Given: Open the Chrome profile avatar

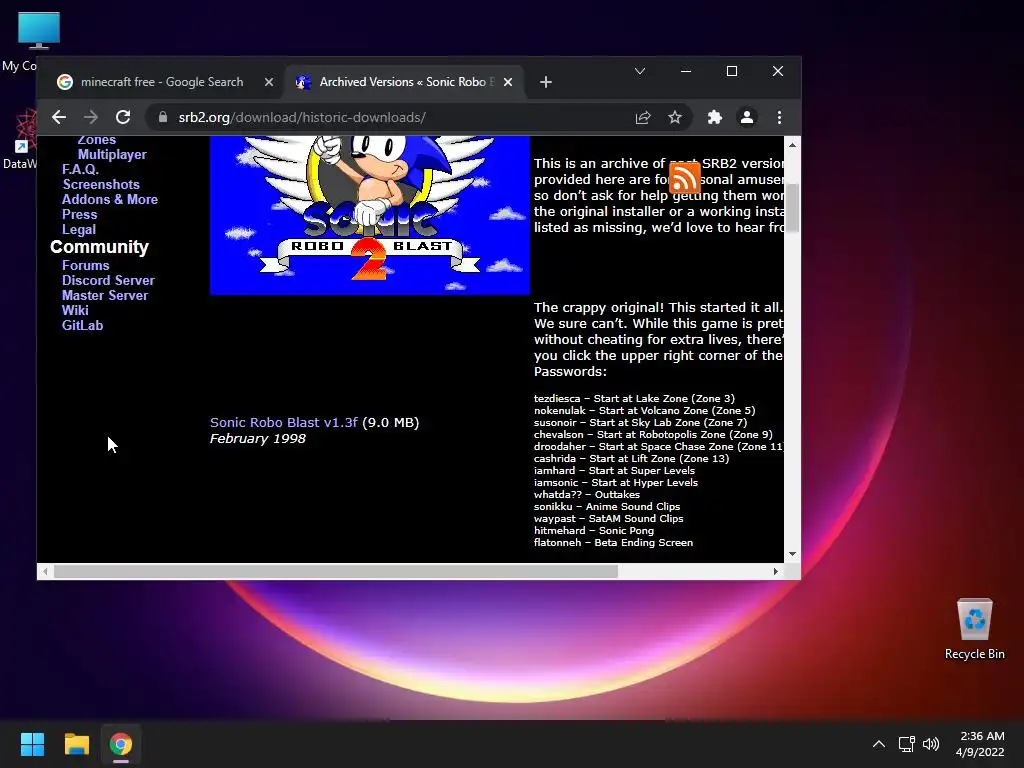Looking at the screenshot, I should click(x=746, y=118).
